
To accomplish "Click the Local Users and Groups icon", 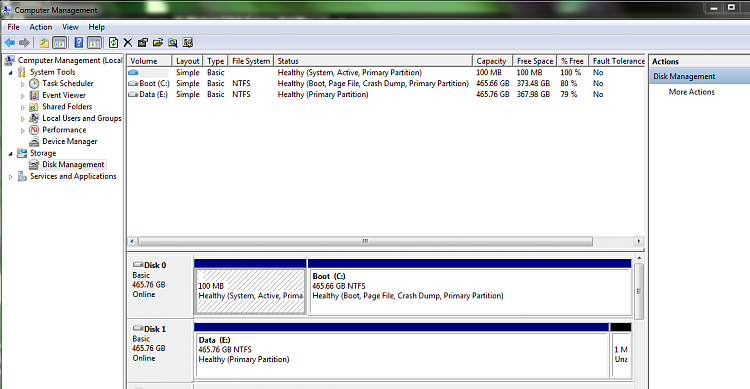I will click(34, 118).
